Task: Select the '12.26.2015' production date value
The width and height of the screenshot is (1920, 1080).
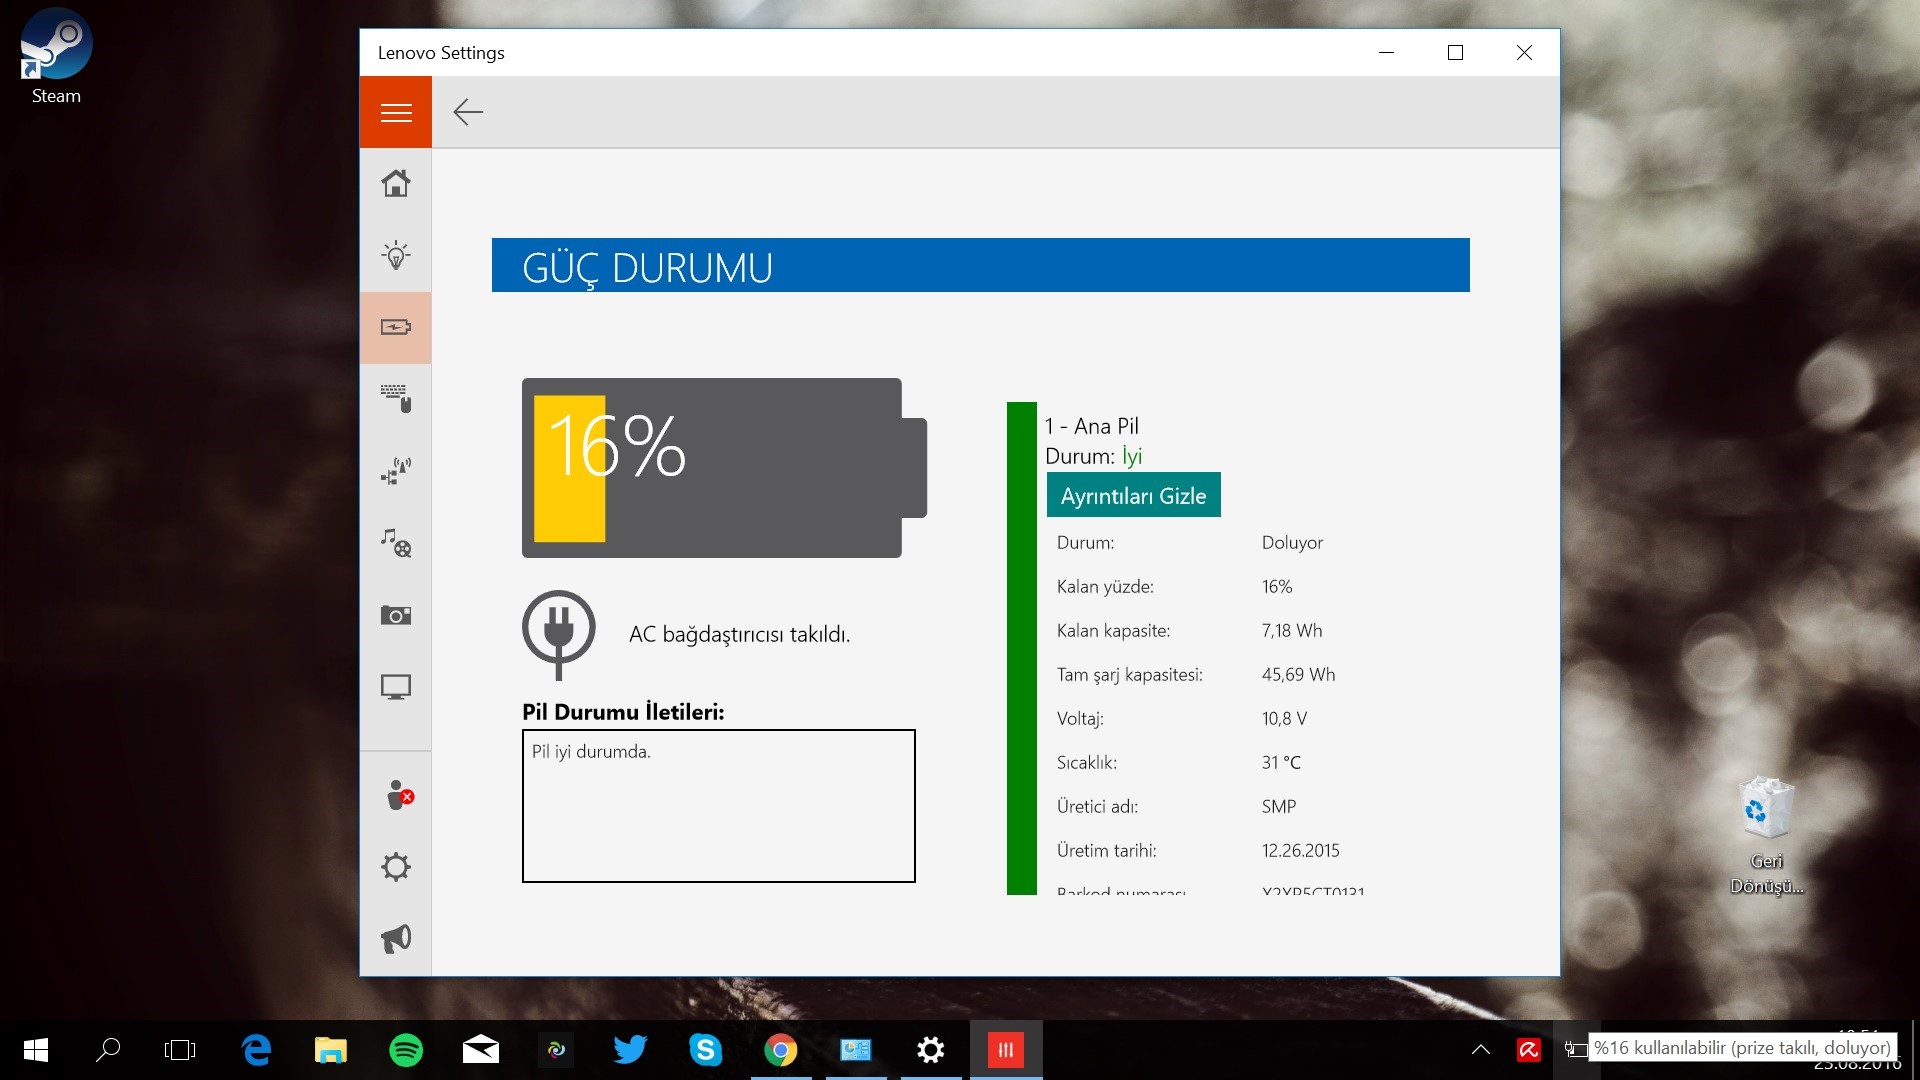Action: pyautogui.click(x=1300, y=851)
